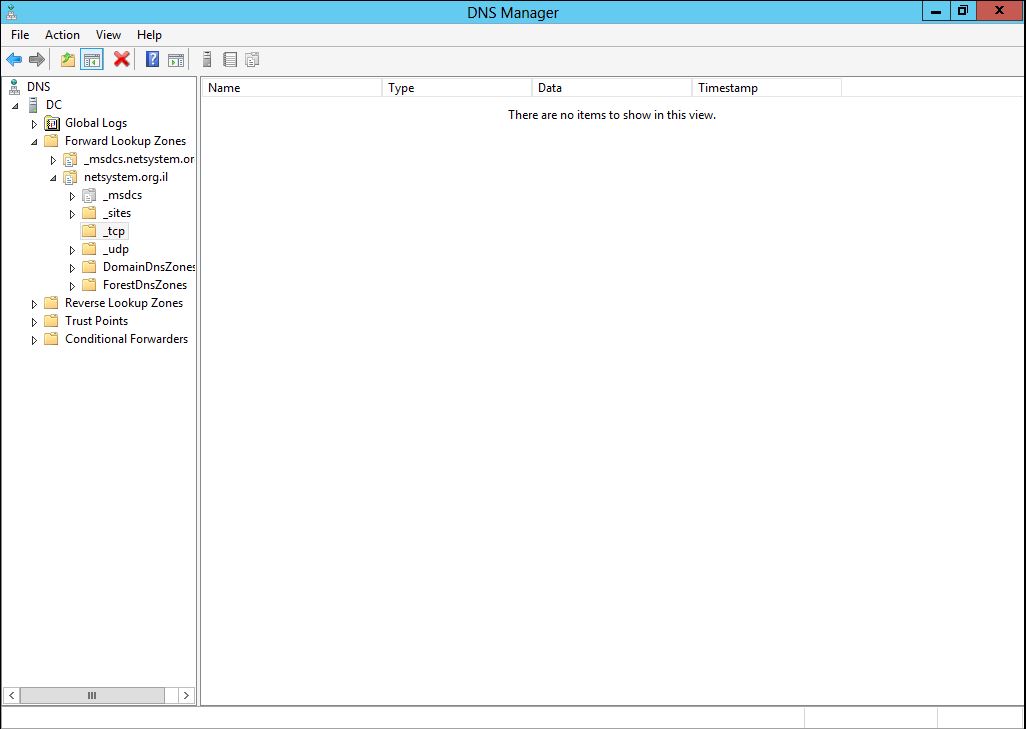Click the new server toolbar icon
Viewport: 1026px width, 729px height.
pos(207,60)
